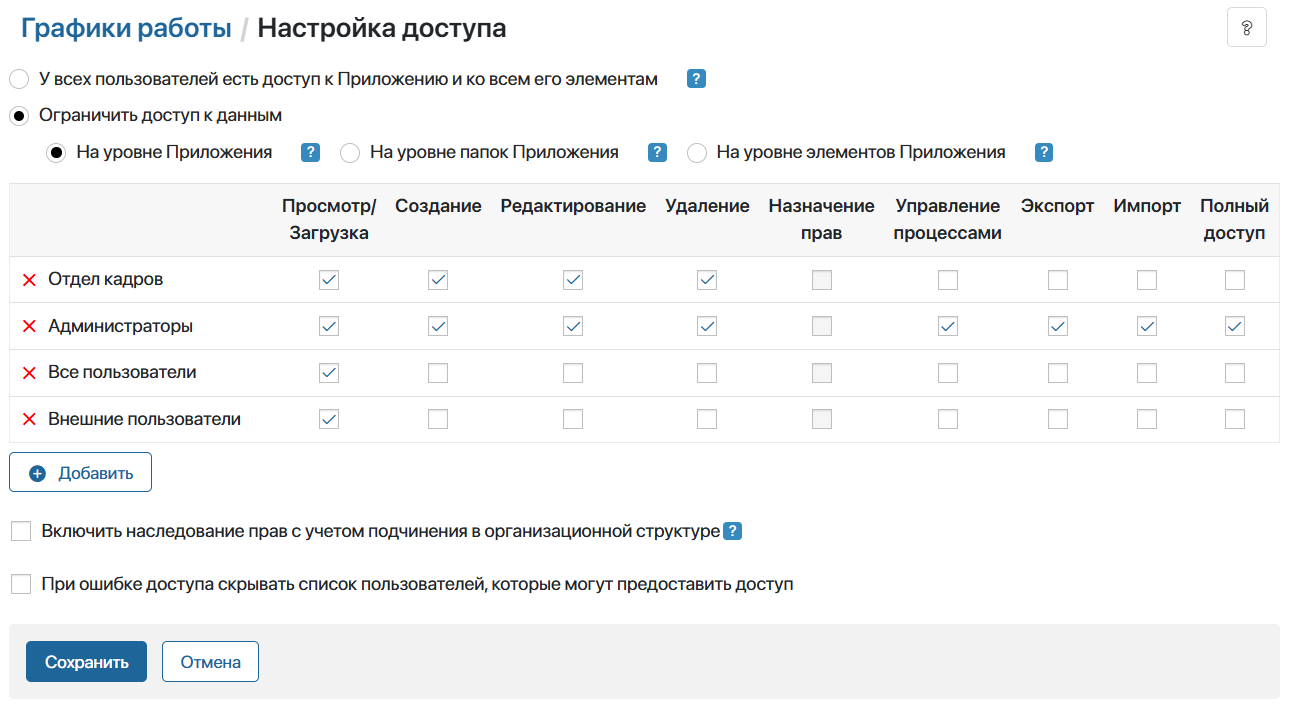The image size is (1289, 710).
Task: Click the Администраторы group name
Action: (x=121, y=327)
